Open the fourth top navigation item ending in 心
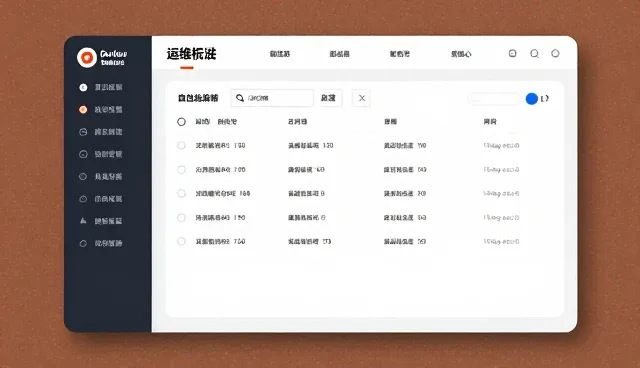Screen dimensions: 640x368 point(461,54)
